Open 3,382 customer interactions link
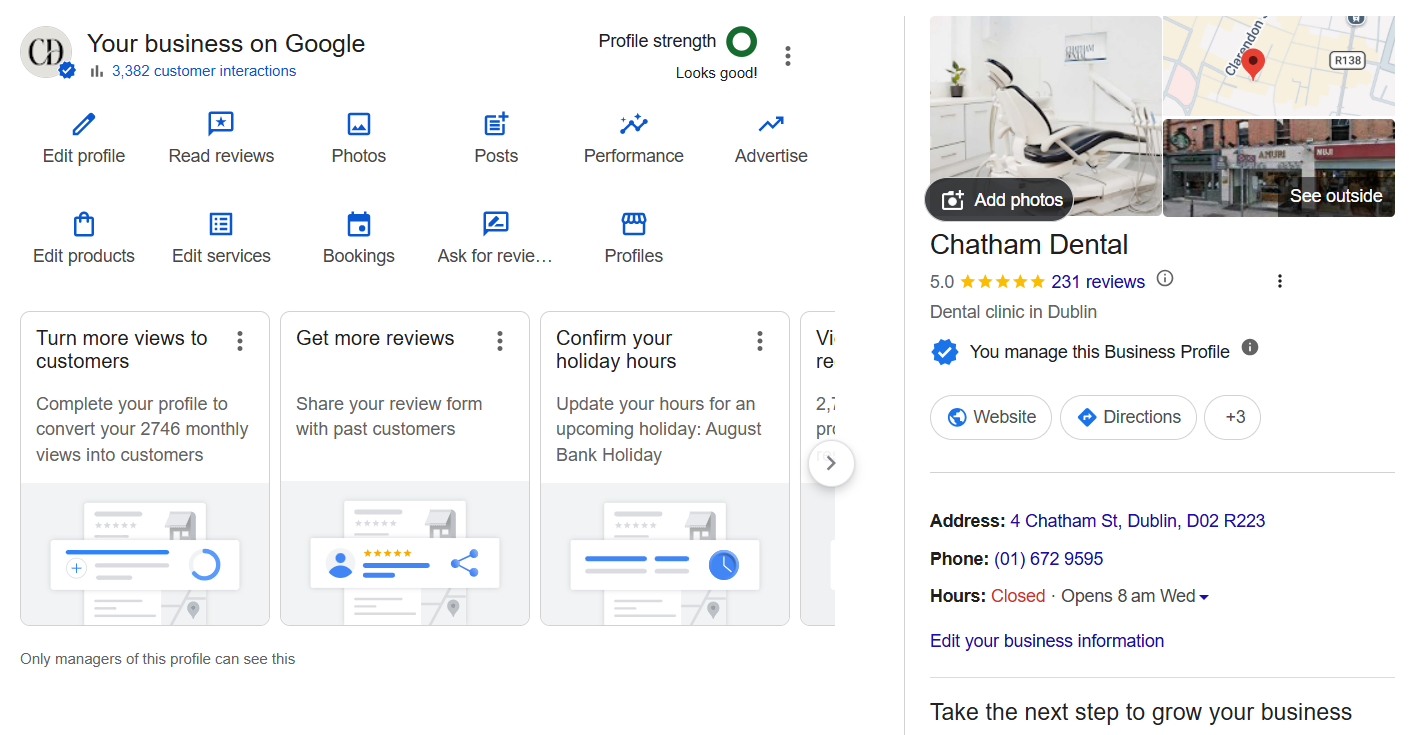Viewport: 1425px width, 735px height. pos(204,71)
